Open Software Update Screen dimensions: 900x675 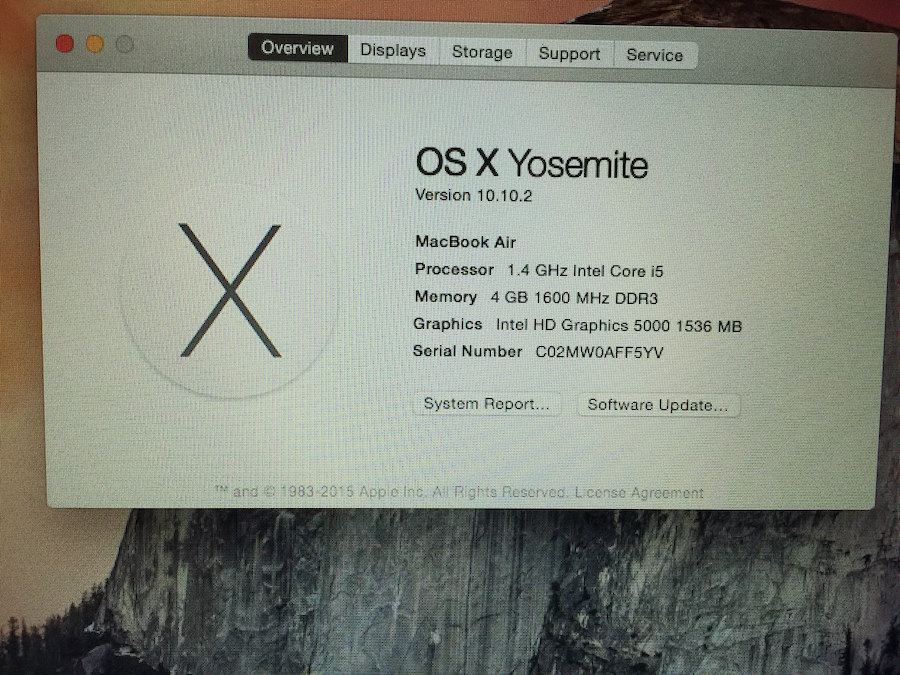point(658,405)
